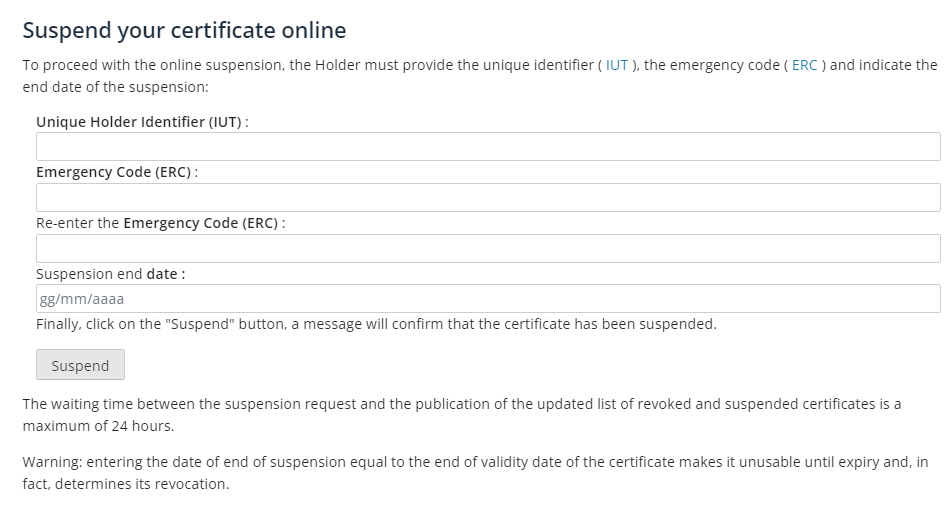Image resolution: width=947 pixels, height=509 pixels.
Task: Click the 'Unique Holder Identifier (IUT)' label
Action: click(x=141, y=122)
